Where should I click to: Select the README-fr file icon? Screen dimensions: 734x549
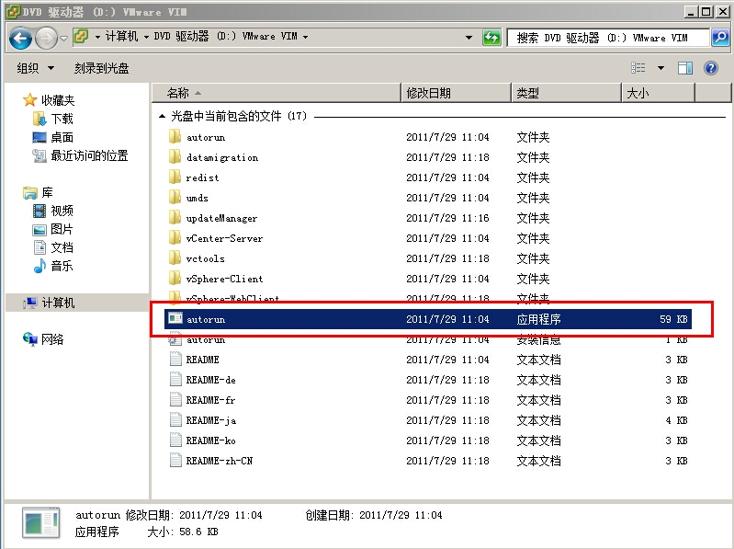click(175, 400)
